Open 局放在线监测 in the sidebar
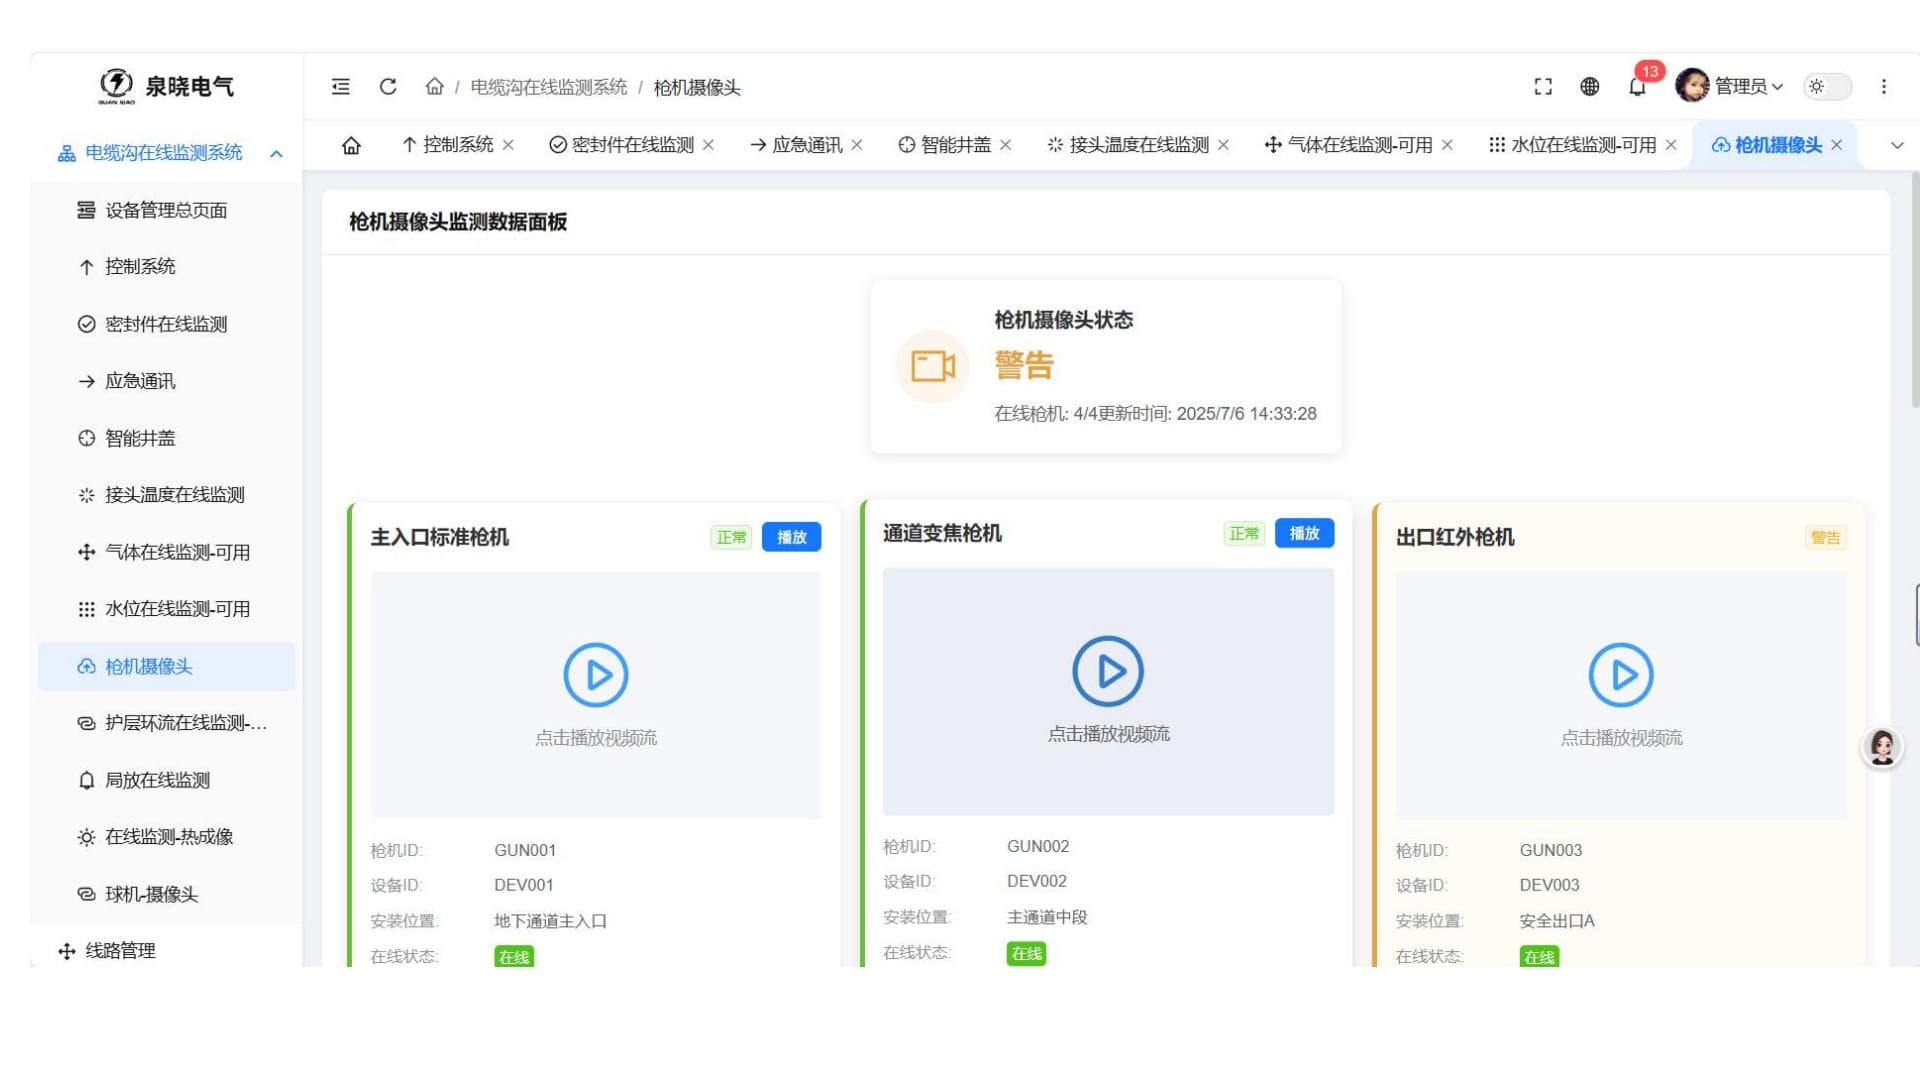 166,781
